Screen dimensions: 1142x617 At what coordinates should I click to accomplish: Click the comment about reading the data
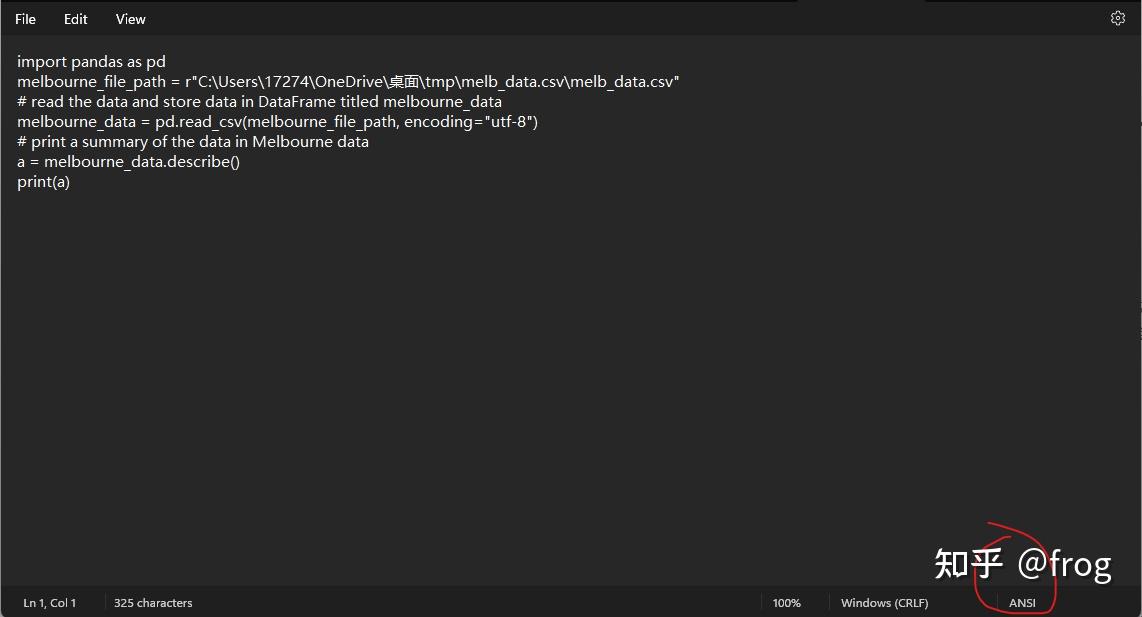pos(259,101)
